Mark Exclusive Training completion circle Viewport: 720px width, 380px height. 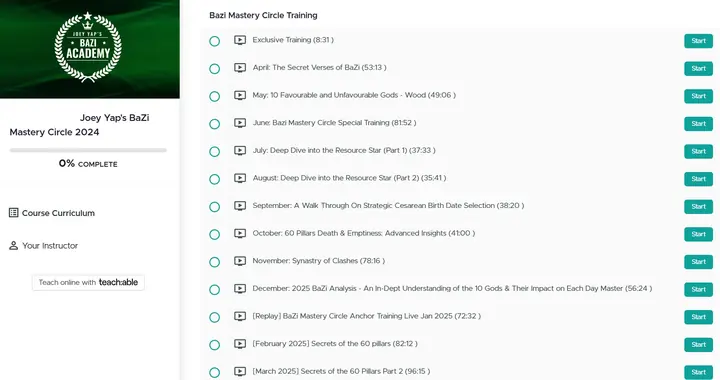pyautogui.click(x=214, y=41)
